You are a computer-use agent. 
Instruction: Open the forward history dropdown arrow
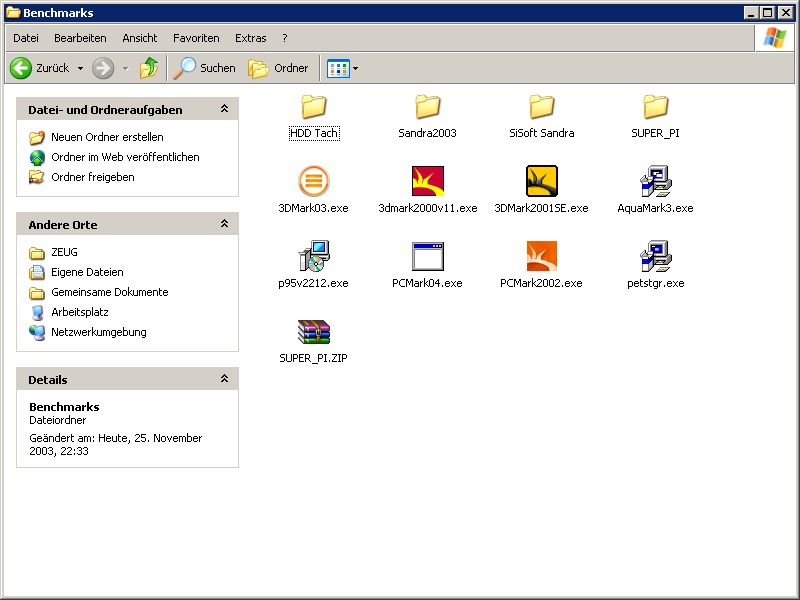tap(126, 68)
